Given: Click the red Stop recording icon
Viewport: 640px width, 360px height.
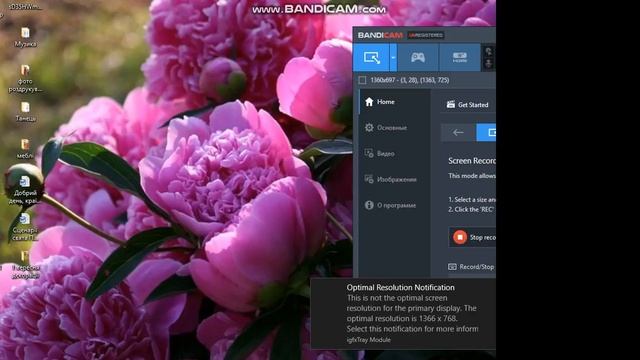Looking at the screenshot, I should 460,237.
